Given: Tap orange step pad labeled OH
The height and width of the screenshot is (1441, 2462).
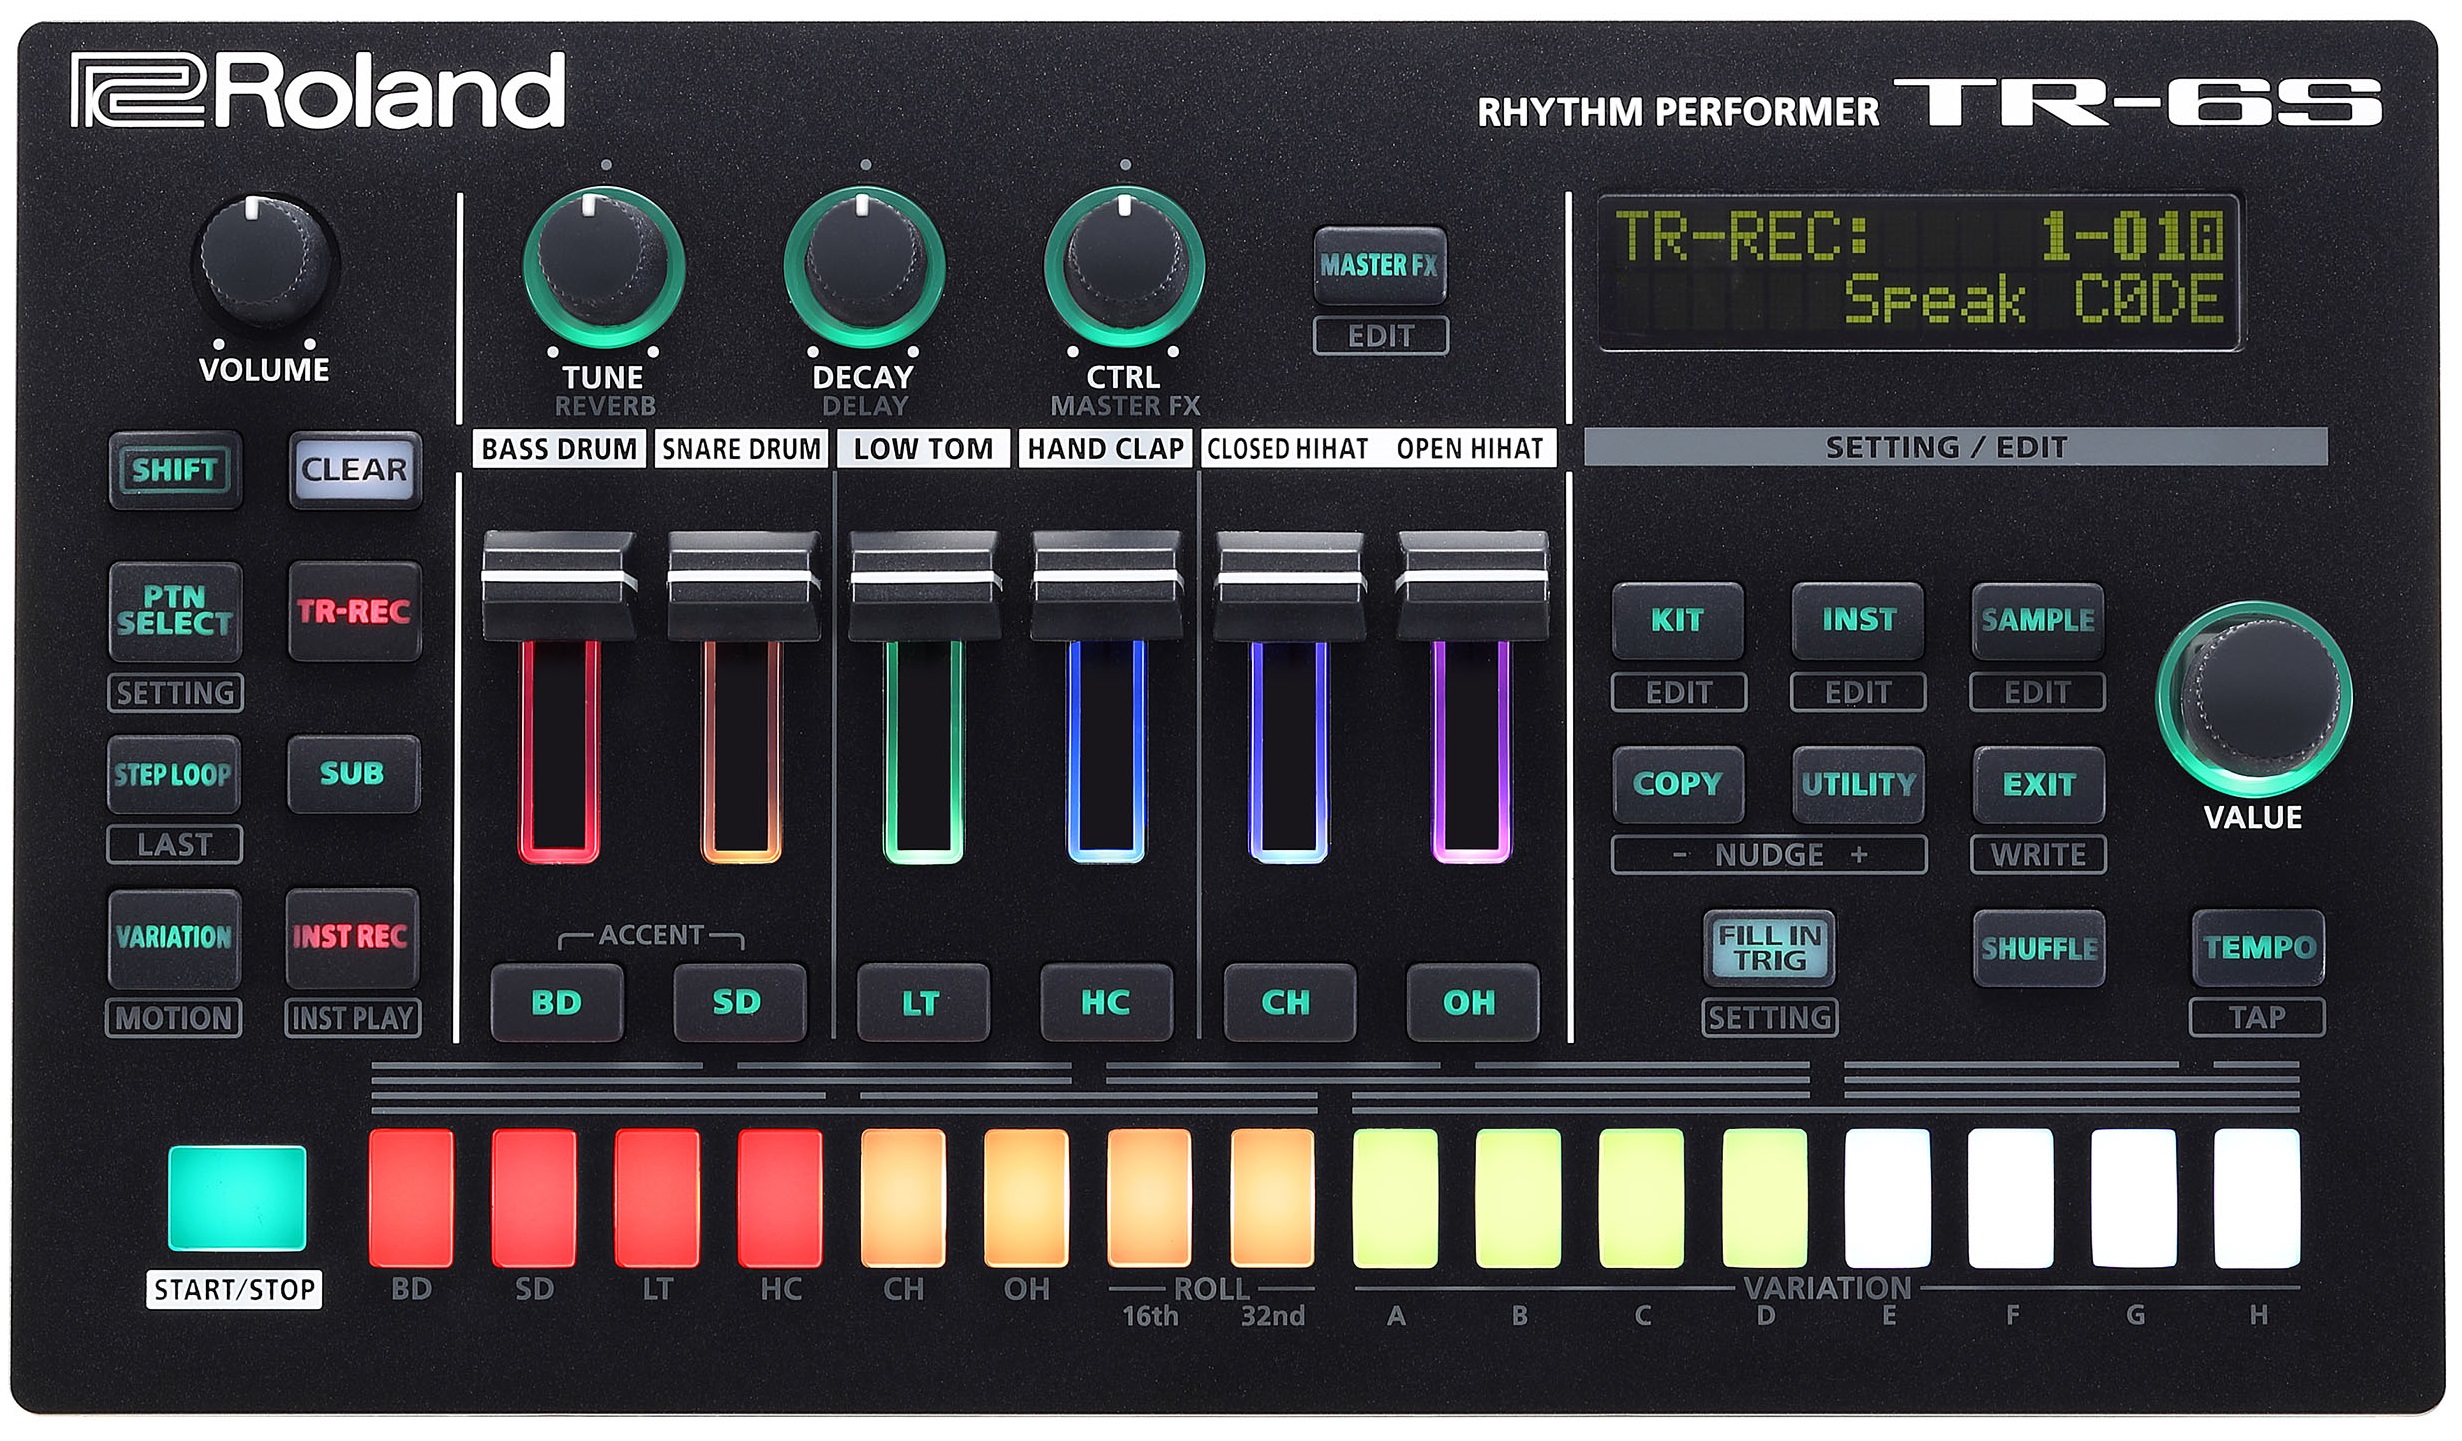Looking at the screenshot, I should (1026, 1198).
